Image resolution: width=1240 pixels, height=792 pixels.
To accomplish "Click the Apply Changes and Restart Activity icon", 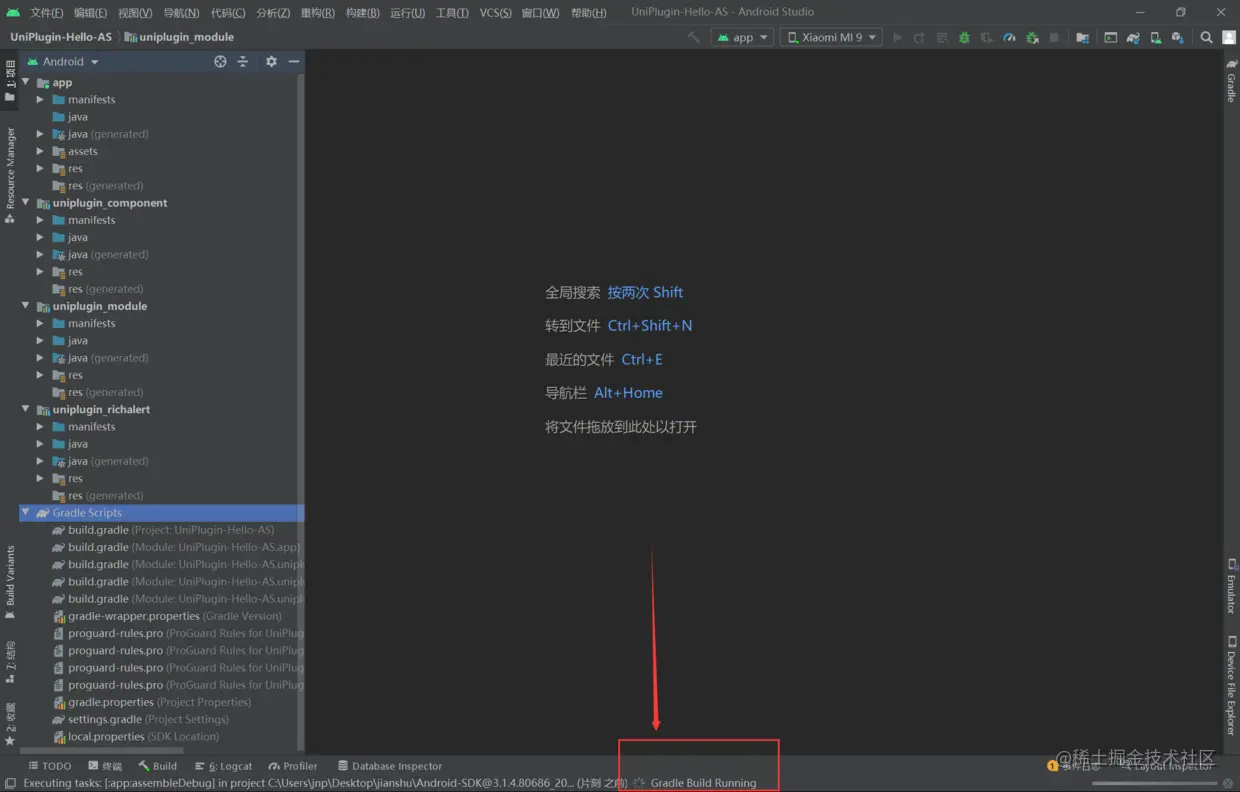I will pos(919,37).
